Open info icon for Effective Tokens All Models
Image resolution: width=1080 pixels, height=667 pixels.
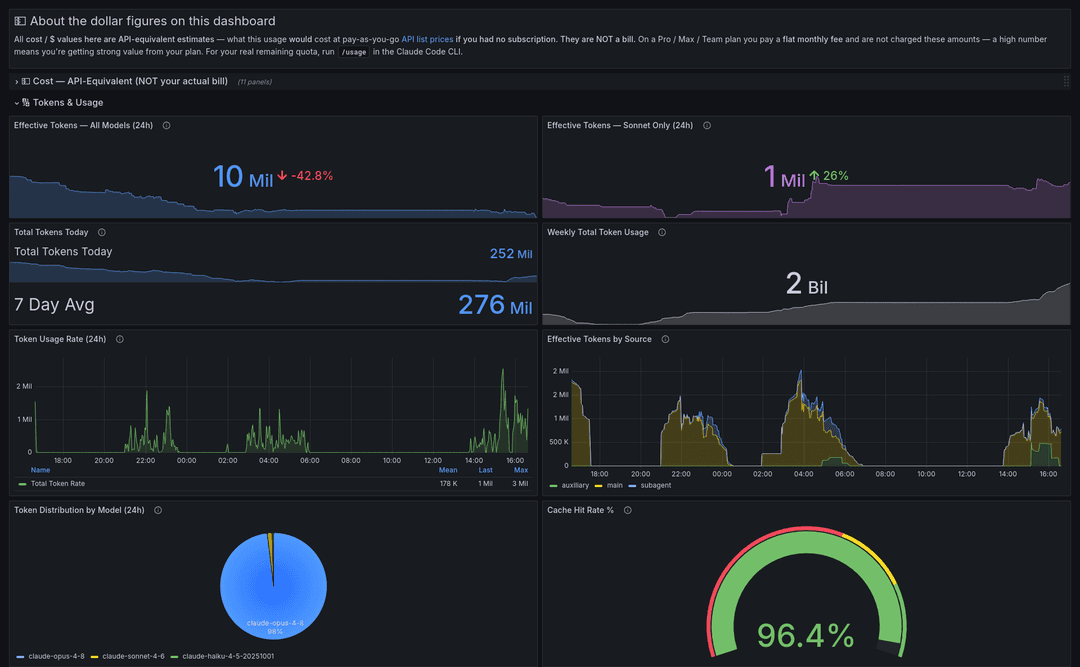(166, 125)
